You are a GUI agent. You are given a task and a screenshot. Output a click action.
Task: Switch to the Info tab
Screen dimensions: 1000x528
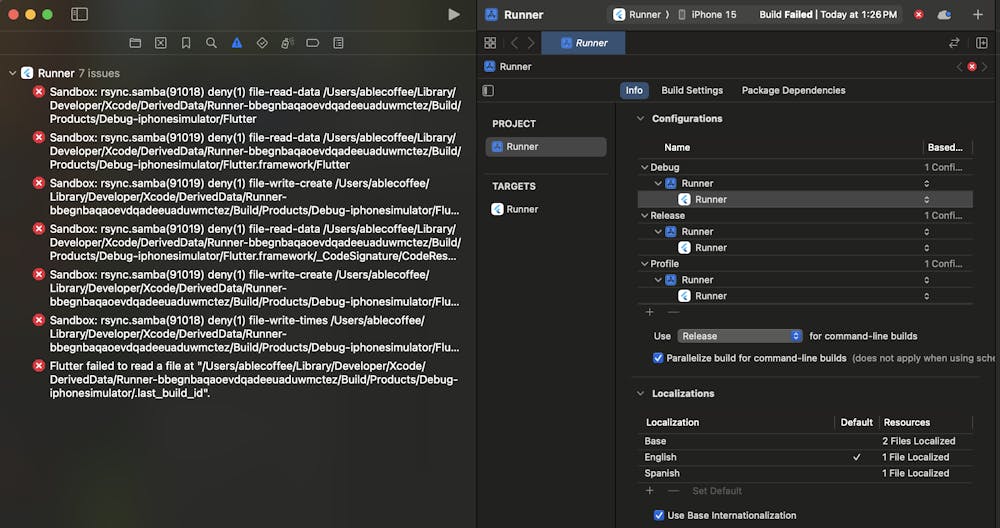(x=634, y=91)
